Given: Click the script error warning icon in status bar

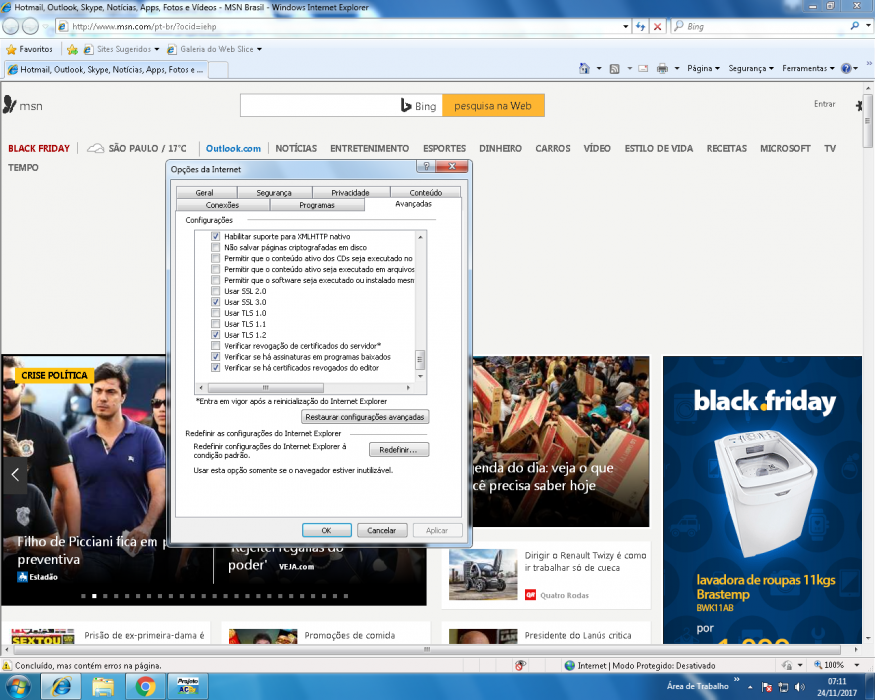Looking at the screenshot, I should click(x=7, y=665).
